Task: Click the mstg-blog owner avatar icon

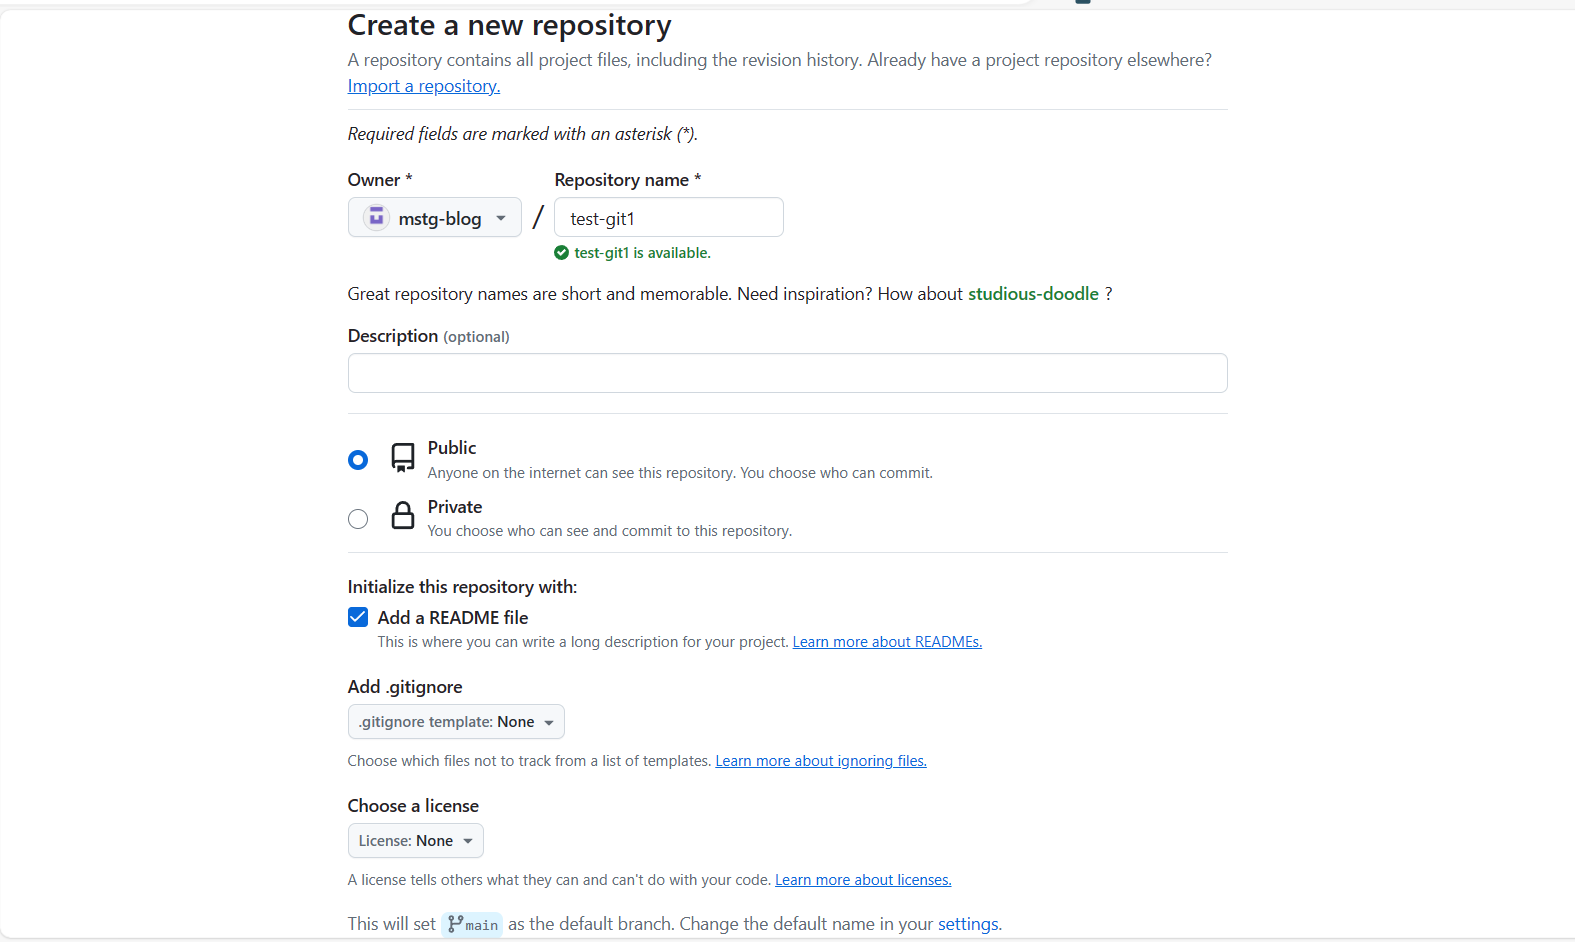Action: [x=376, y=217]
